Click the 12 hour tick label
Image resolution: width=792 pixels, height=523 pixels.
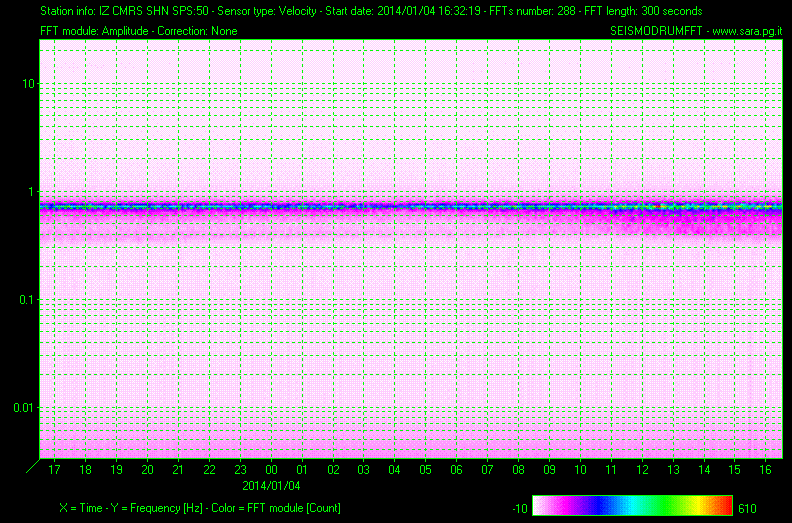coord(642,470)
